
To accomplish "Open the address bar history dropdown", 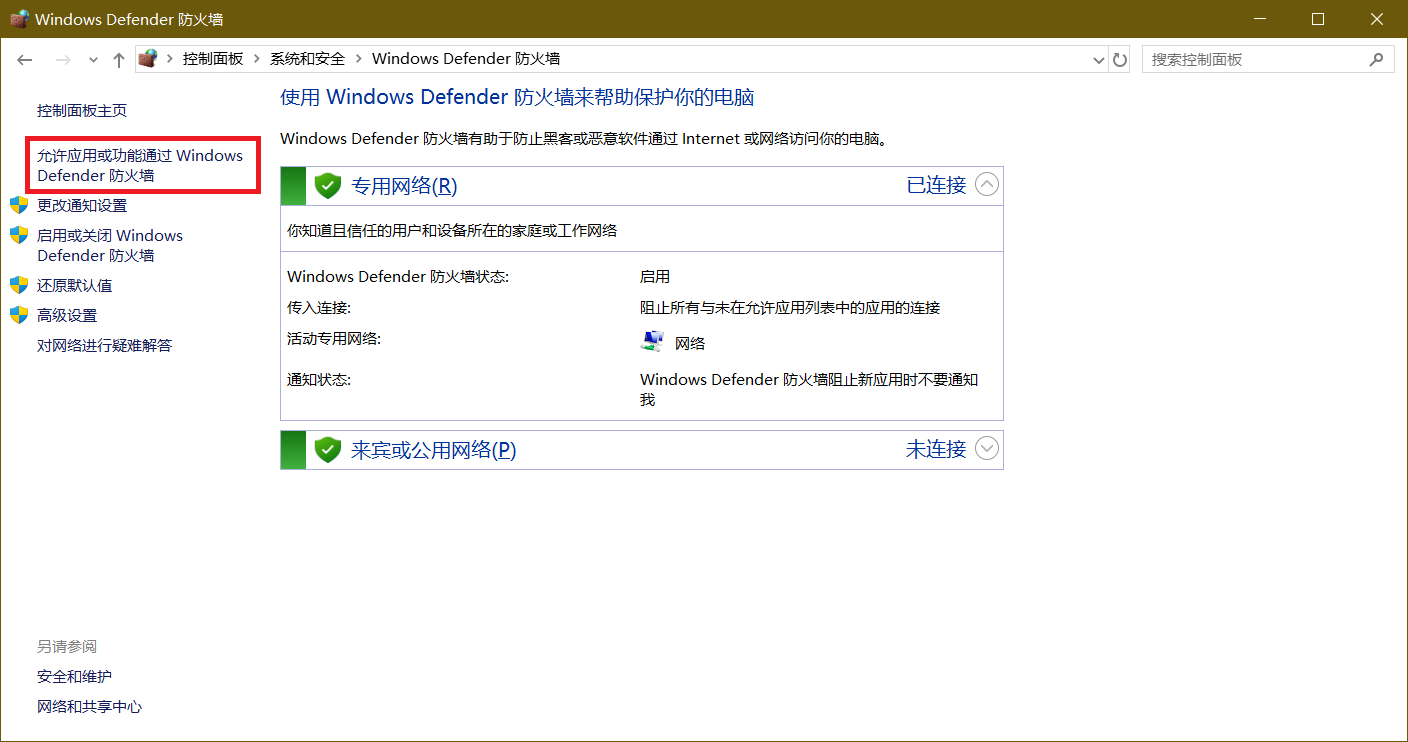I will point(1099,60).
